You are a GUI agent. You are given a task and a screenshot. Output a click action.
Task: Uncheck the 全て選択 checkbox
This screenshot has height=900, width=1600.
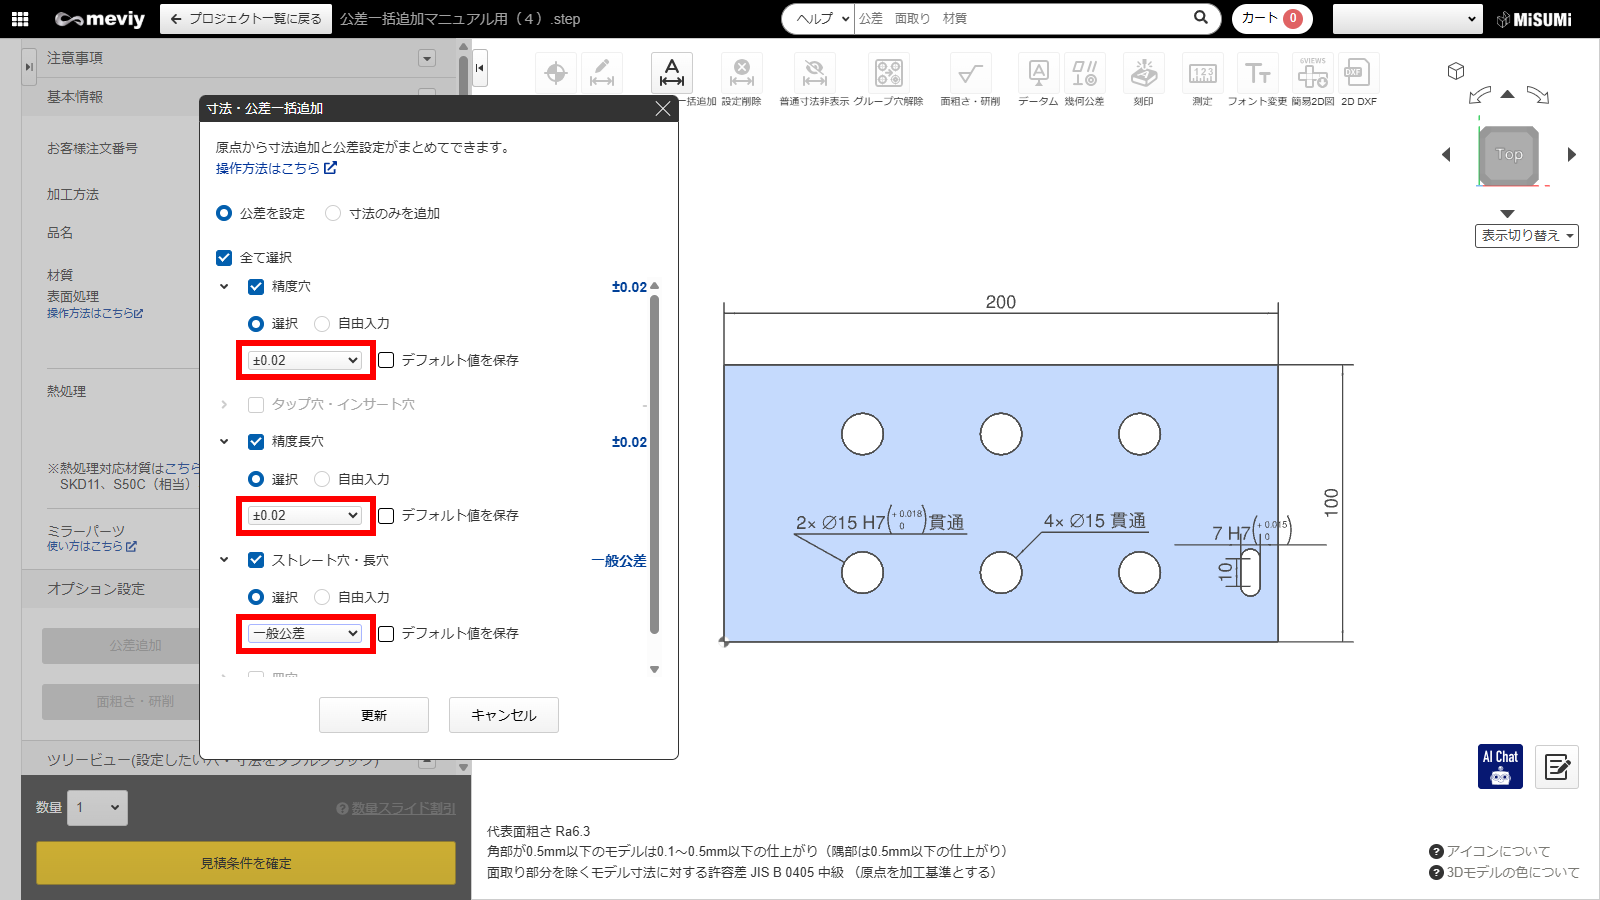pos(224,258)
